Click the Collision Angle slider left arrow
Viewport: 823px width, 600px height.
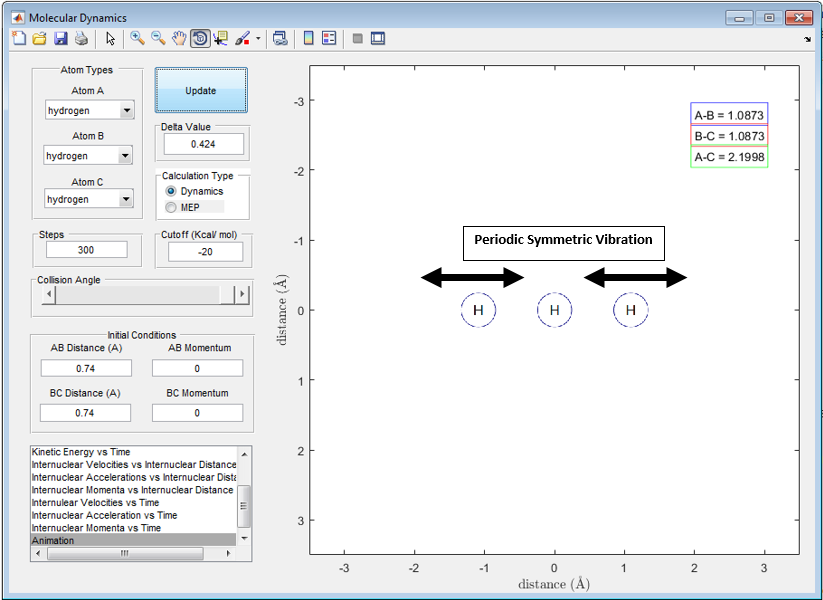(x=48, y=294)
